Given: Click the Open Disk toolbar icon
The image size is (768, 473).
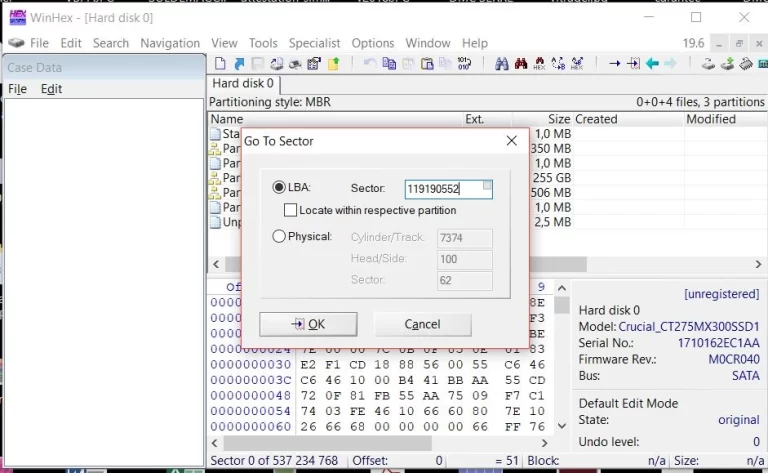Looking at the screenshot, I should coord(708,64).
